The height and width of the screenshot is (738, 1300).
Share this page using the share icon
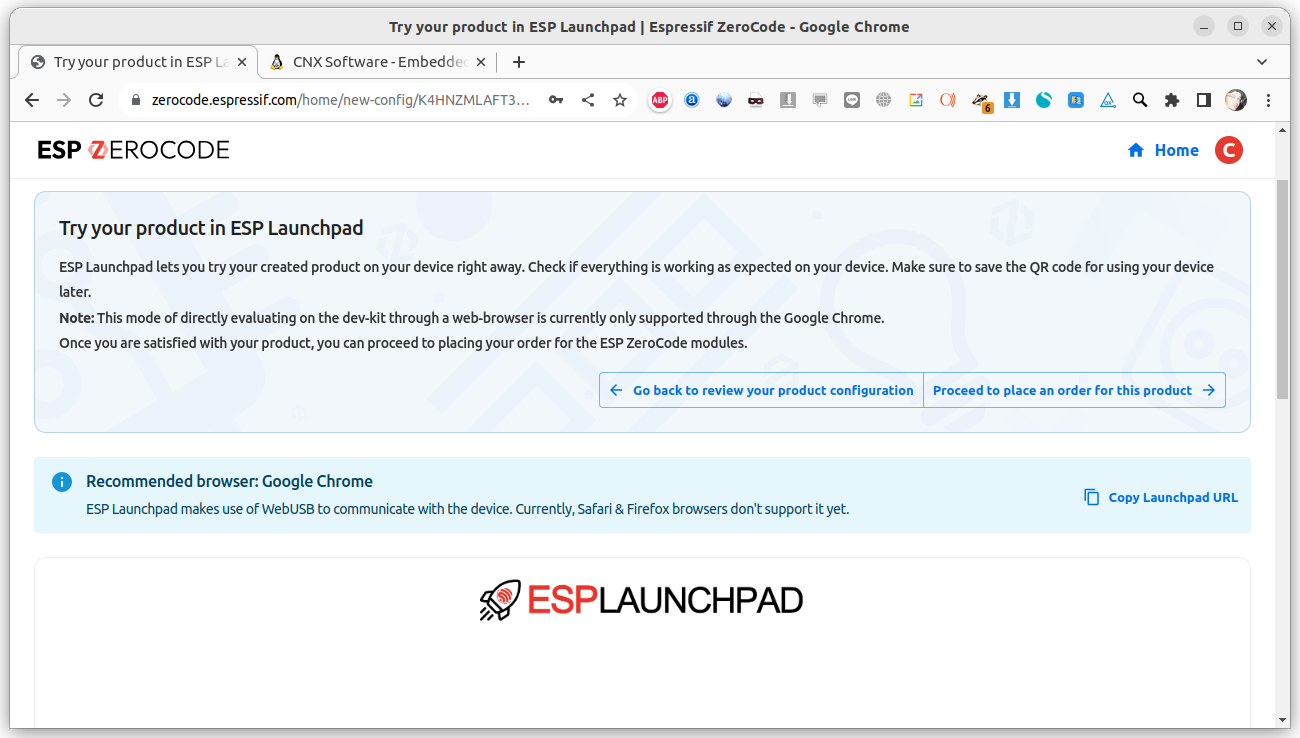[588, 100]
